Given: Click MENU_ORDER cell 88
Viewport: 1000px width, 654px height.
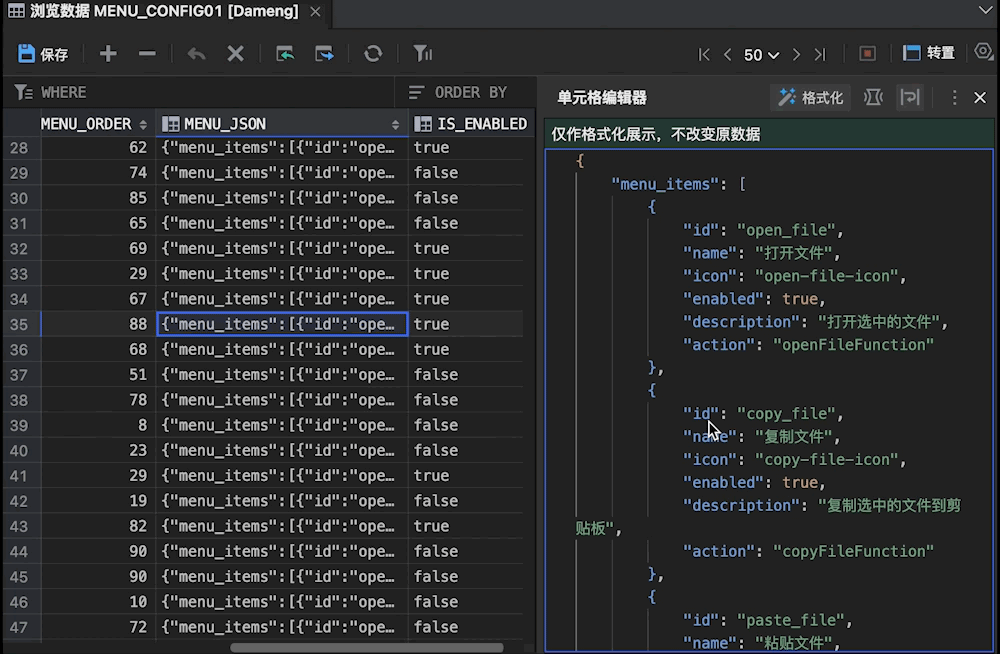Looking at the screenshot, I should (x=98, y=324).
